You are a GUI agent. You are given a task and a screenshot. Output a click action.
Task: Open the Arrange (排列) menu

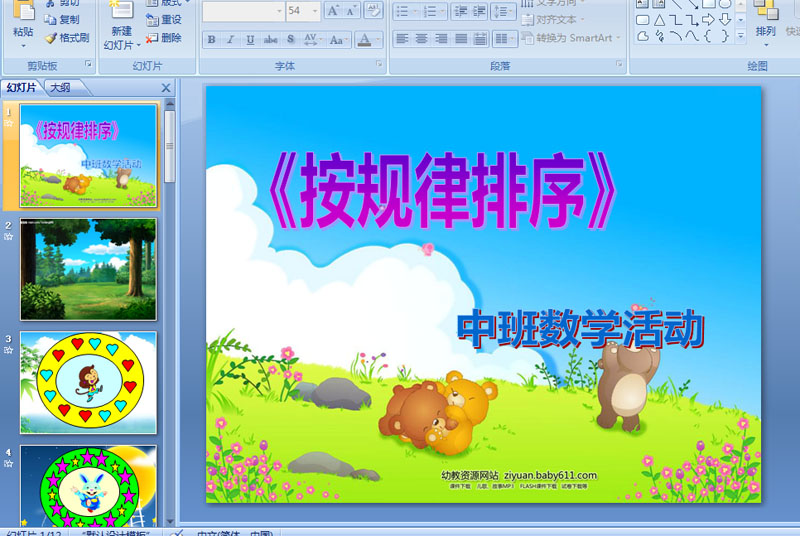point(765,22)
